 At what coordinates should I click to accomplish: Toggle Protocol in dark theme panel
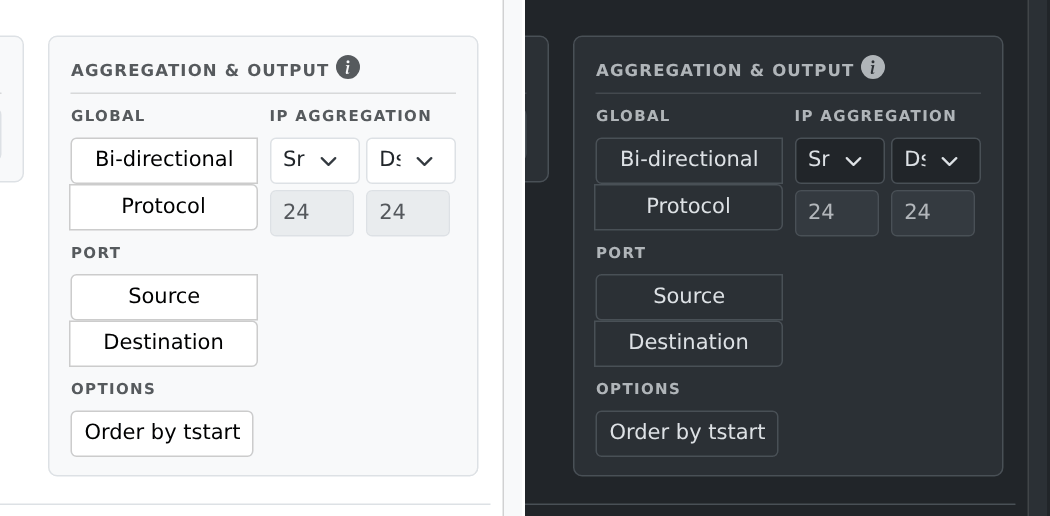coord(688,207)
